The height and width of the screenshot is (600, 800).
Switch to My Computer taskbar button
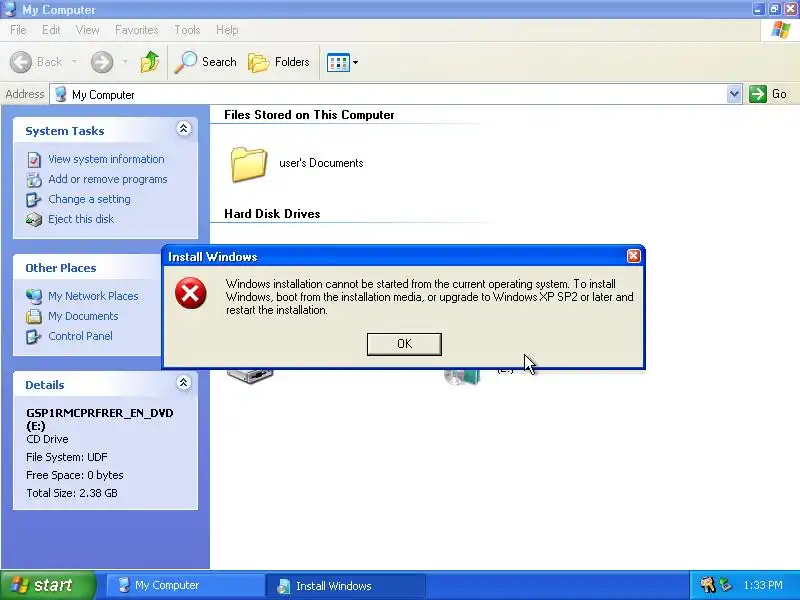click(x=185, y=585)
